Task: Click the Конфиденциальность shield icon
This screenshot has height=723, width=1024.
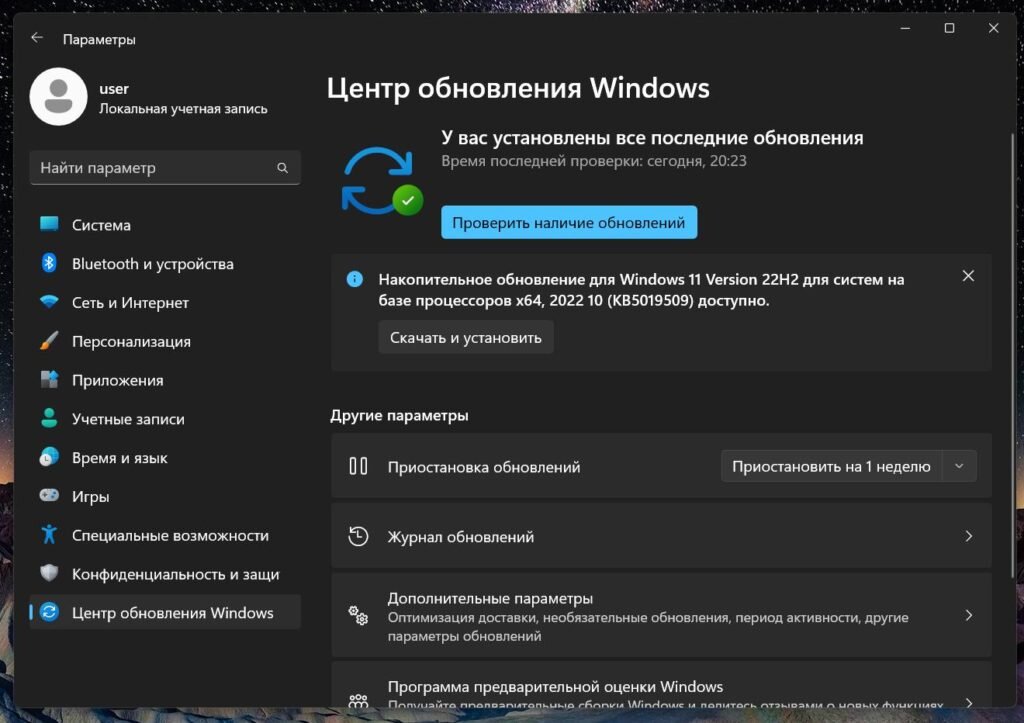Action: (x=49, y=573)
